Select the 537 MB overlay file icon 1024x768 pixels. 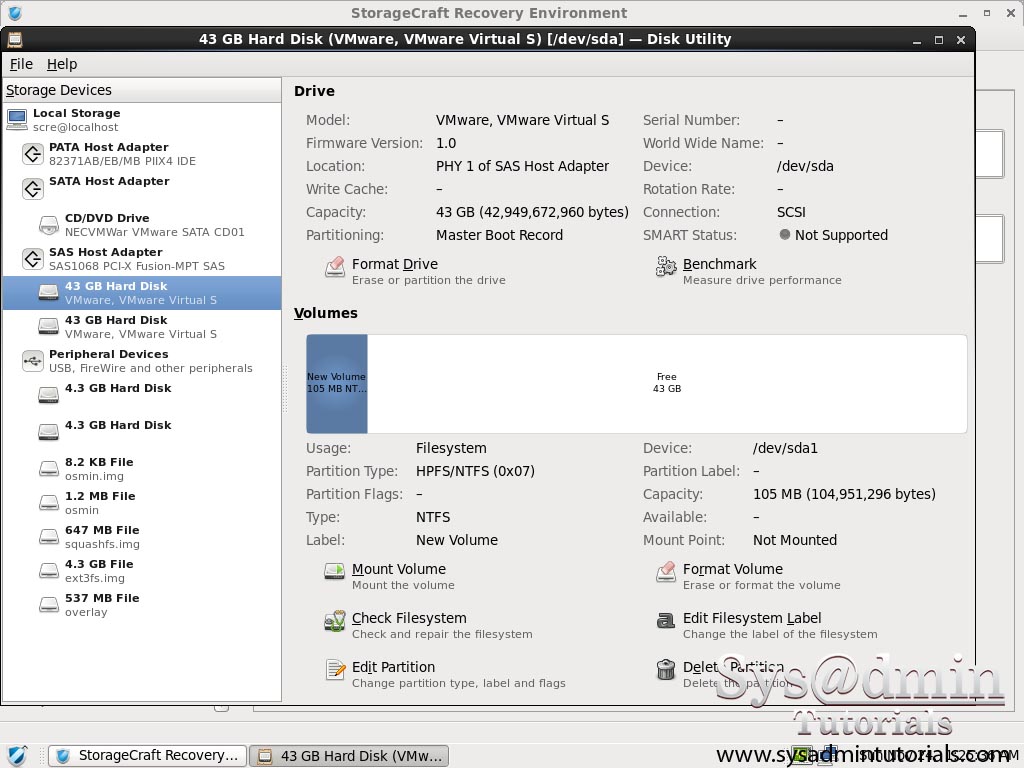pyautogui.click(x=48, y=604)
